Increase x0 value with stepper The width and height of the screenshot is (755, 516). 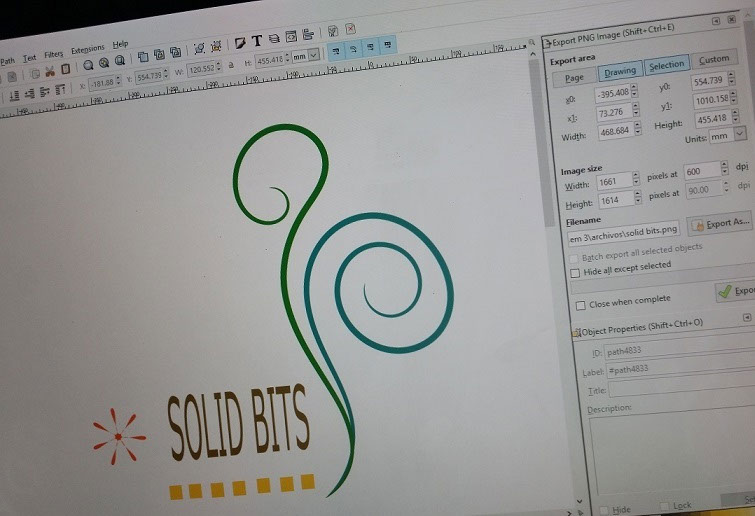634,87
